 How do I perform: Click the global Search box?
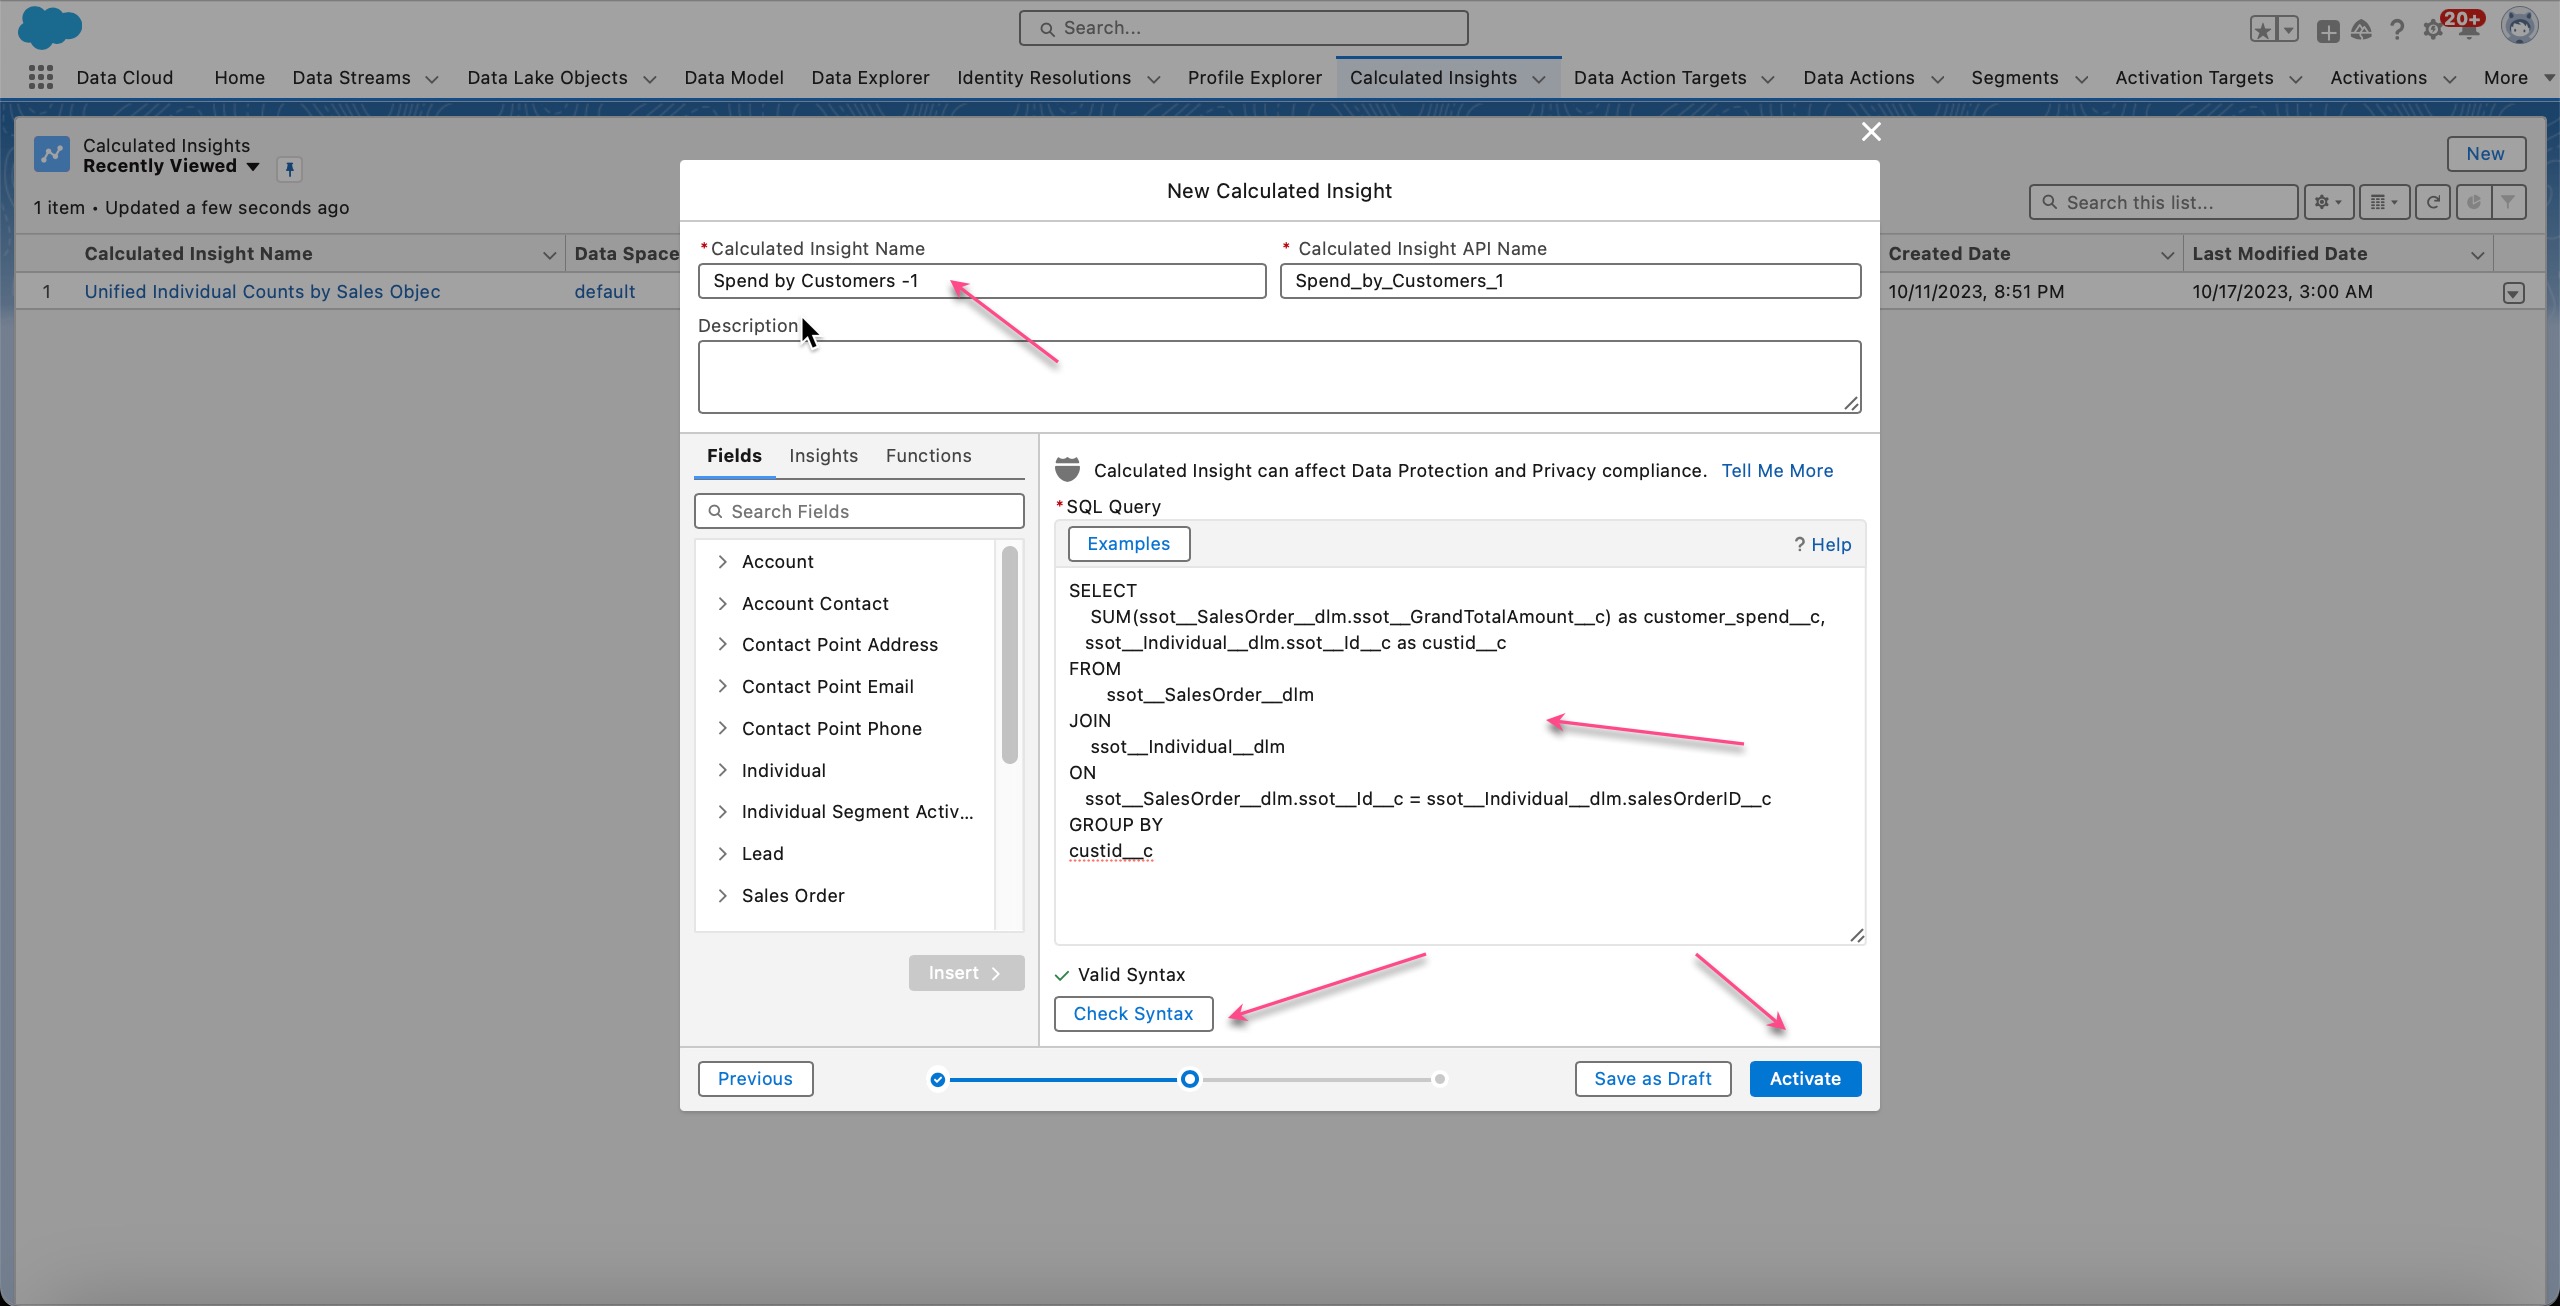(x=1243, y=28)
